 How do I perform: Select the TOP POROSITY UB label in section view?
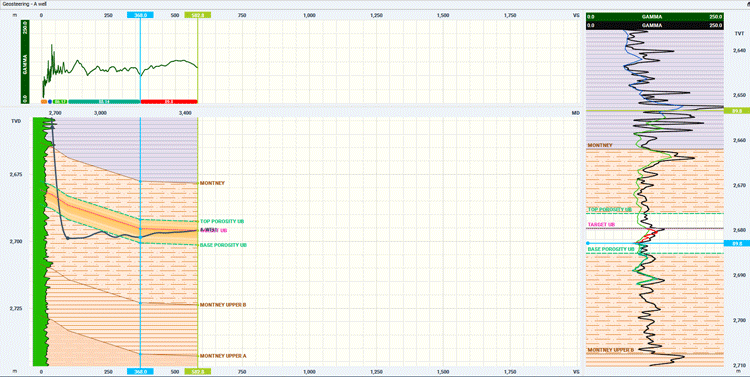(222, 221)
